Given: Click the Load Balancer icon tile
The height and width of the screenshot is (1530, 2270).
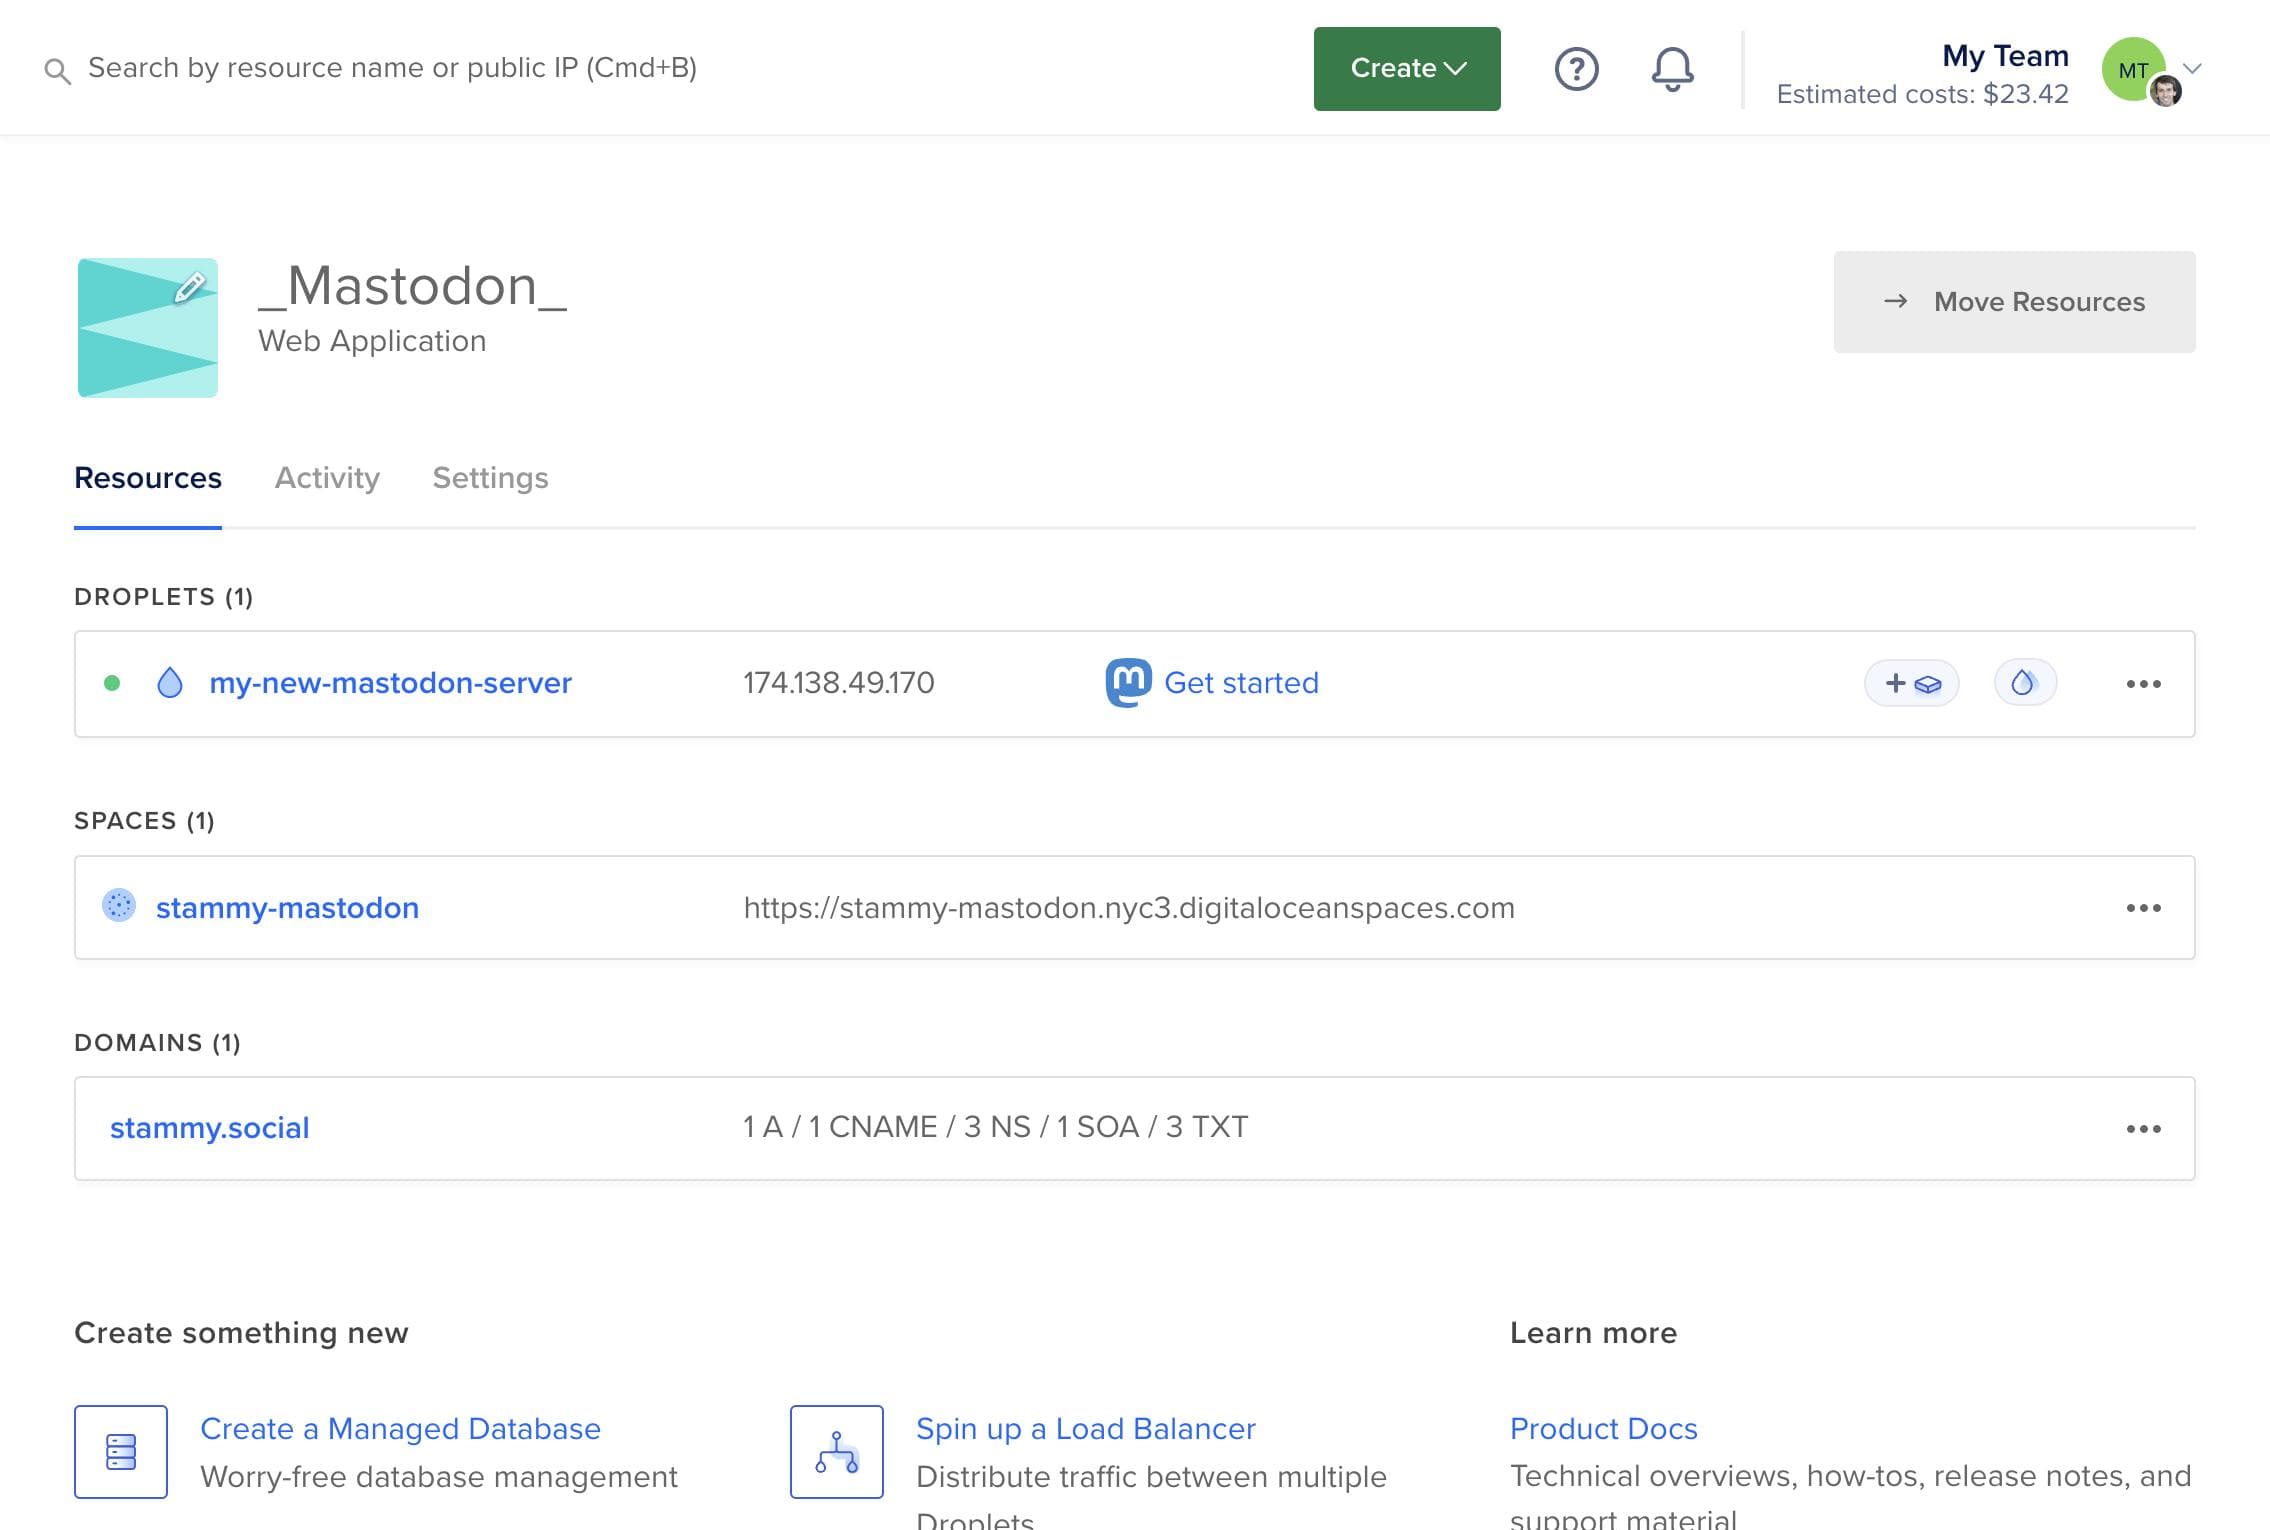Looking at the screenshot, I should coord(837,1452).
